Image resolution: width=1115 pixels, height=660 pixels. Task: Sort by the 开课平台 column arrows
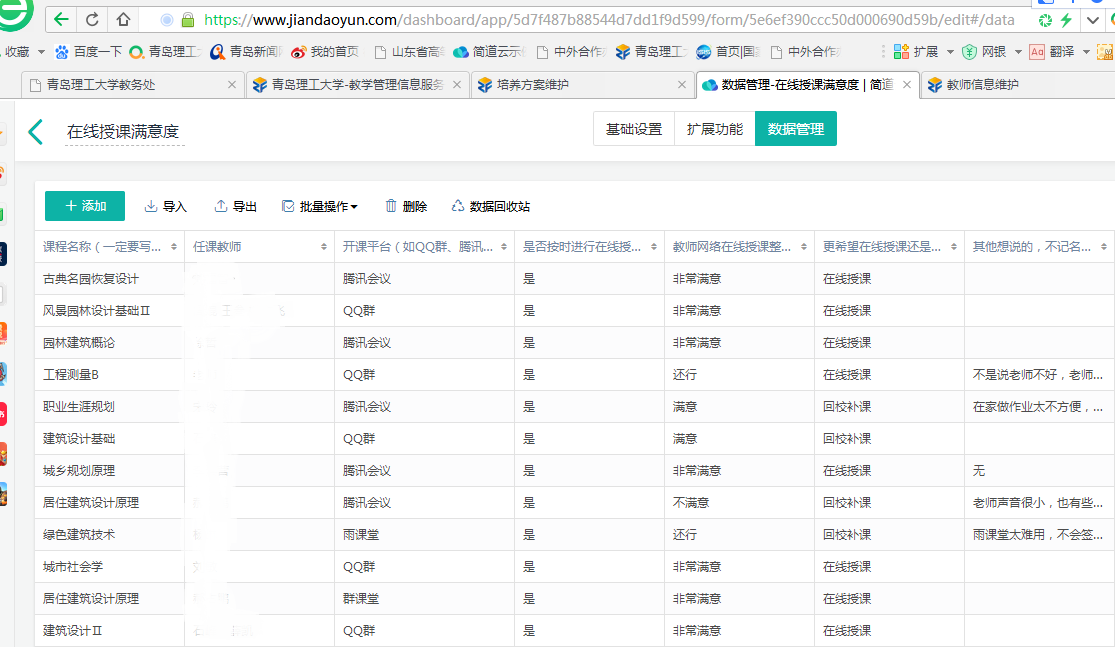coord(504,247)
